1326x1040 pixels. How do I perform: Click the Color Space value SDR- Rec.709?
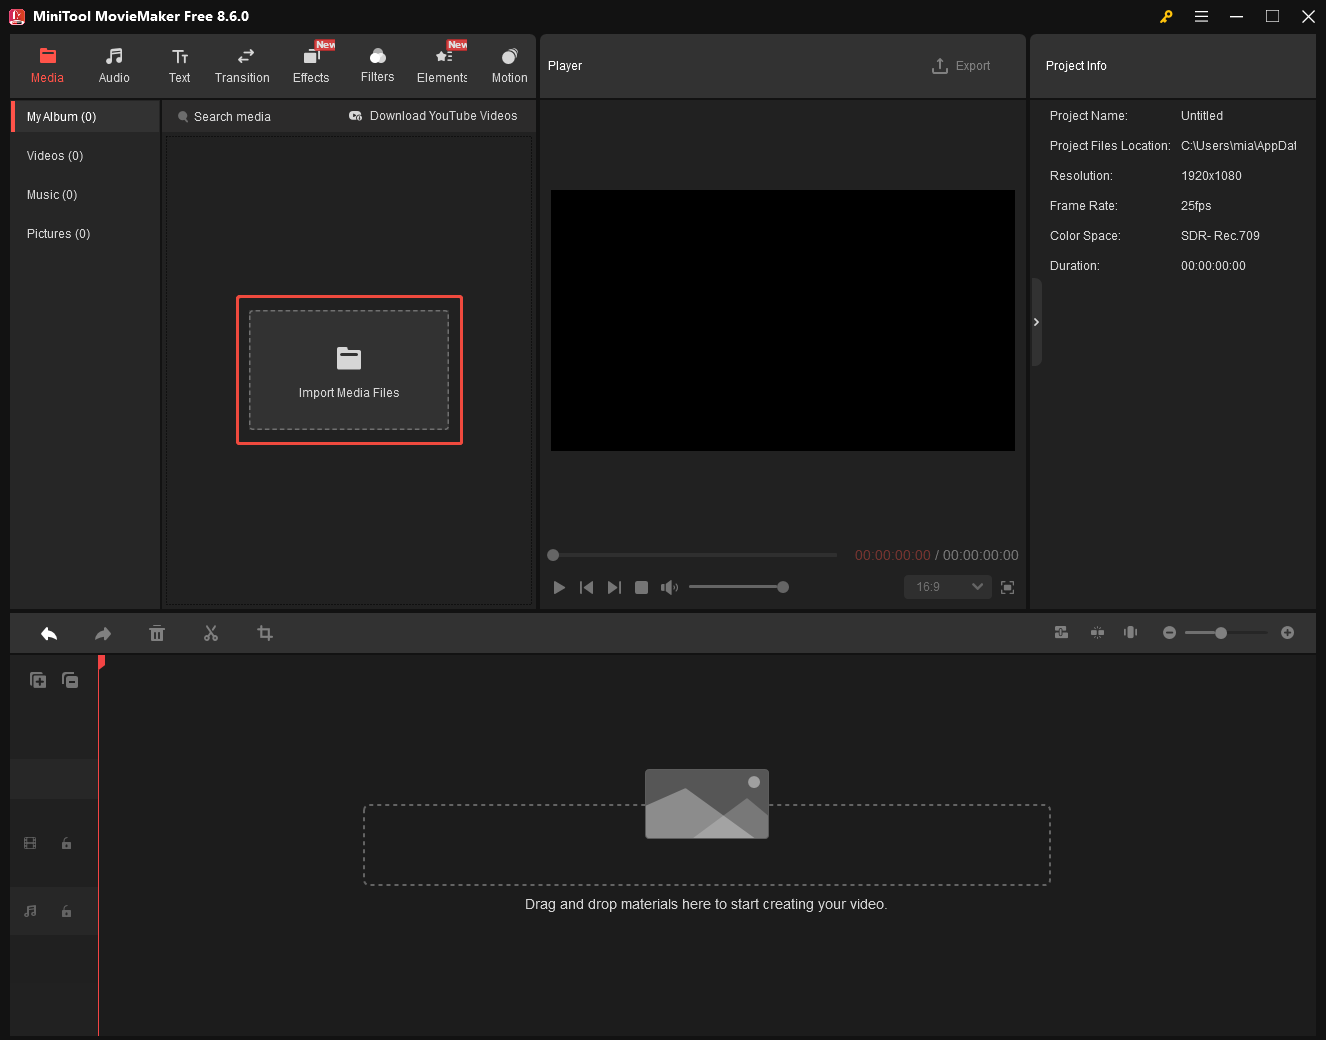point(1220,236)
